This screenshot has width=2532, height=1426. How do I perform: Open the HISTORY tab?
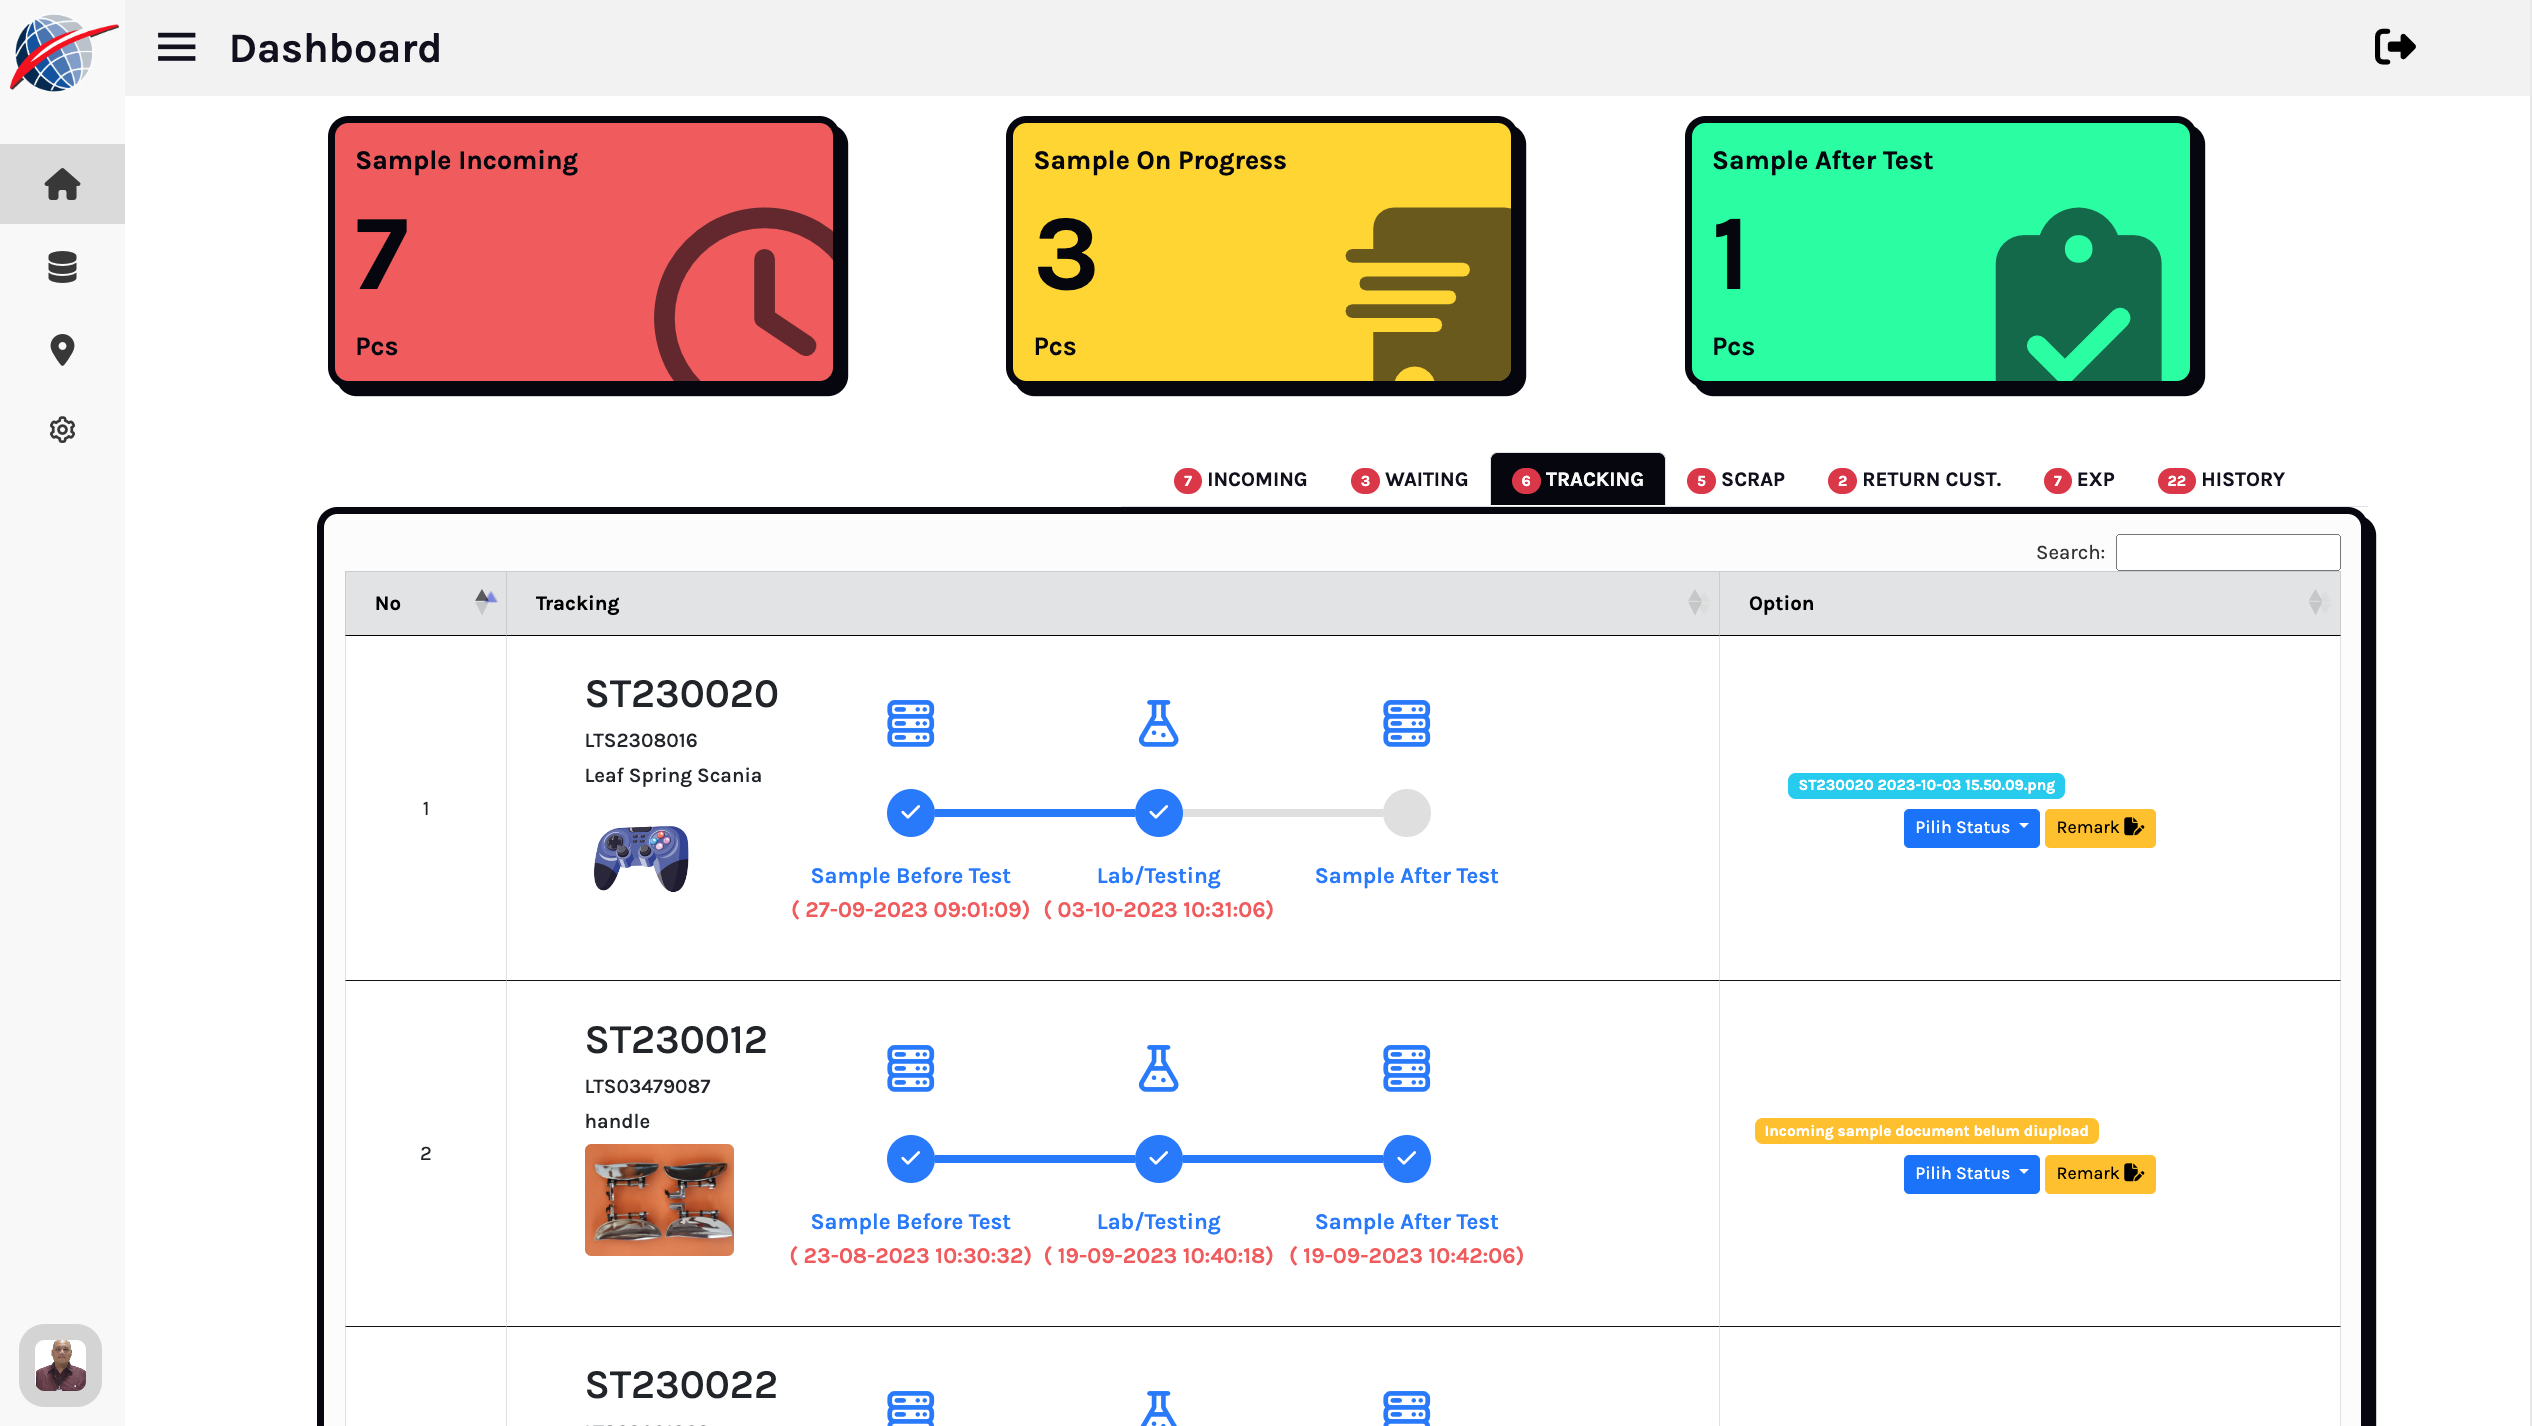pos(2221,480)
